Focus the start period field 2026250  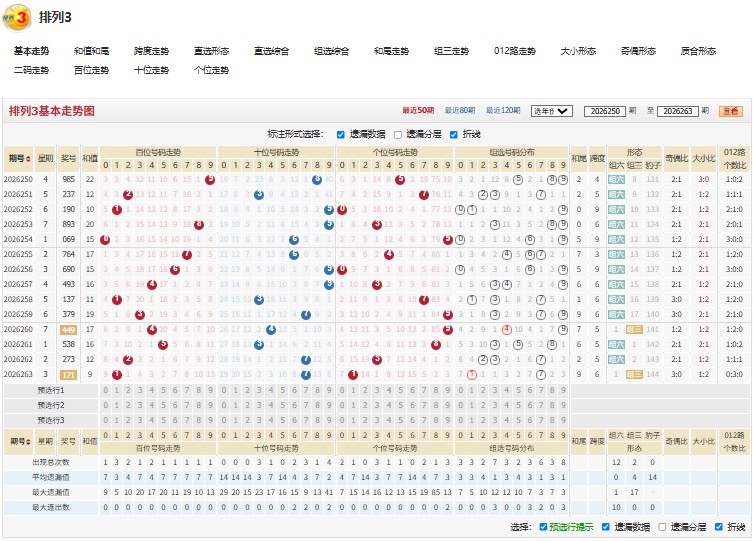tap(605, 111)
